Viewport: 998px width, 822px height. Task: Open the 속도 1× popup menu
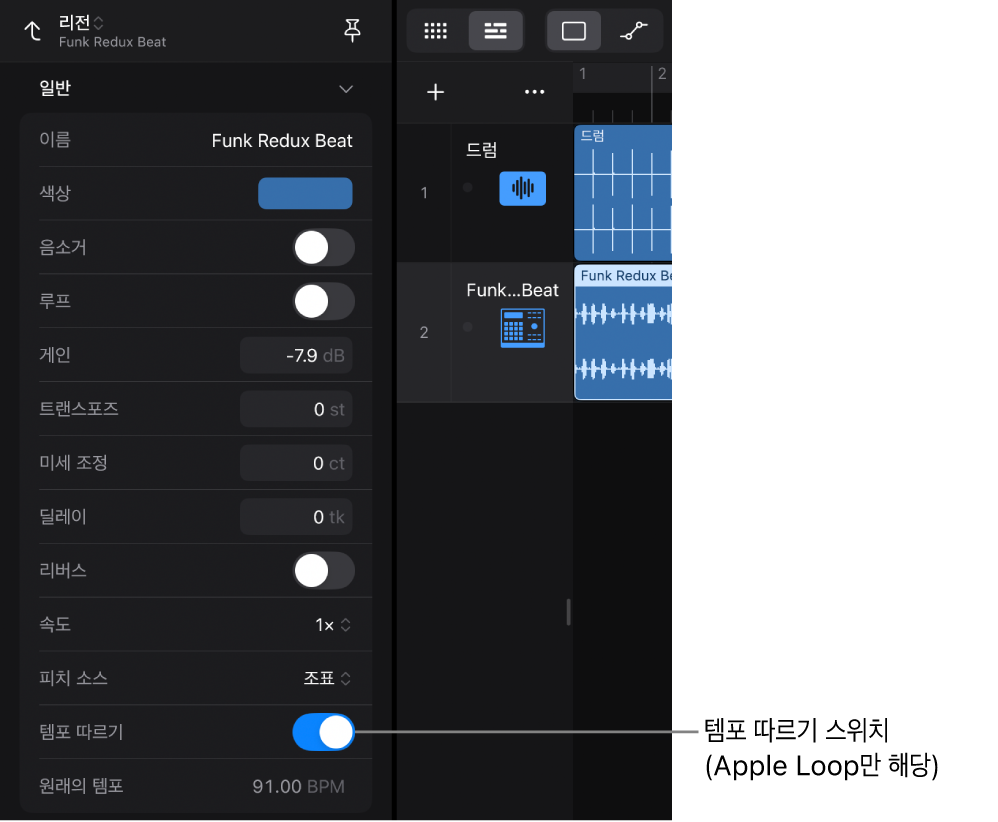[333, 625]
